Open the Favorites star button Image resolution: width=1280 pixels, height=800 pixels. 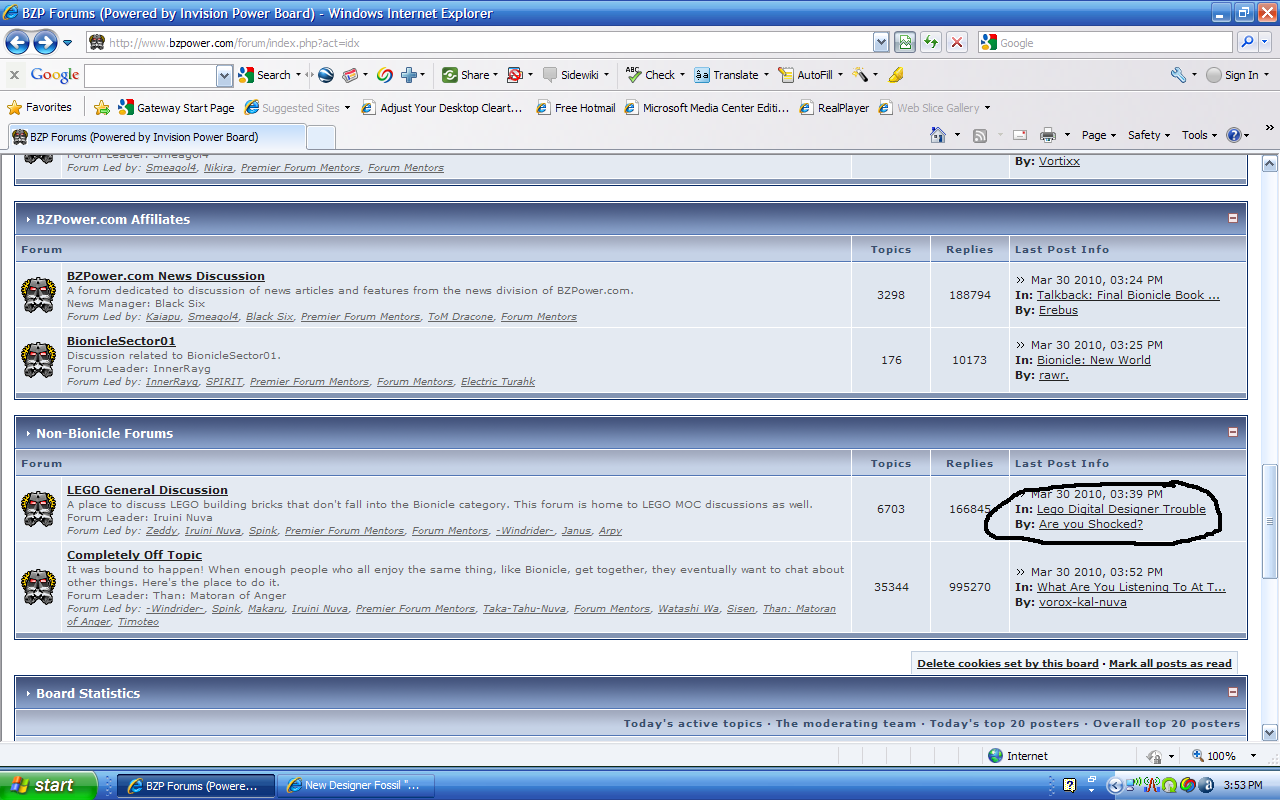(40, 108)
